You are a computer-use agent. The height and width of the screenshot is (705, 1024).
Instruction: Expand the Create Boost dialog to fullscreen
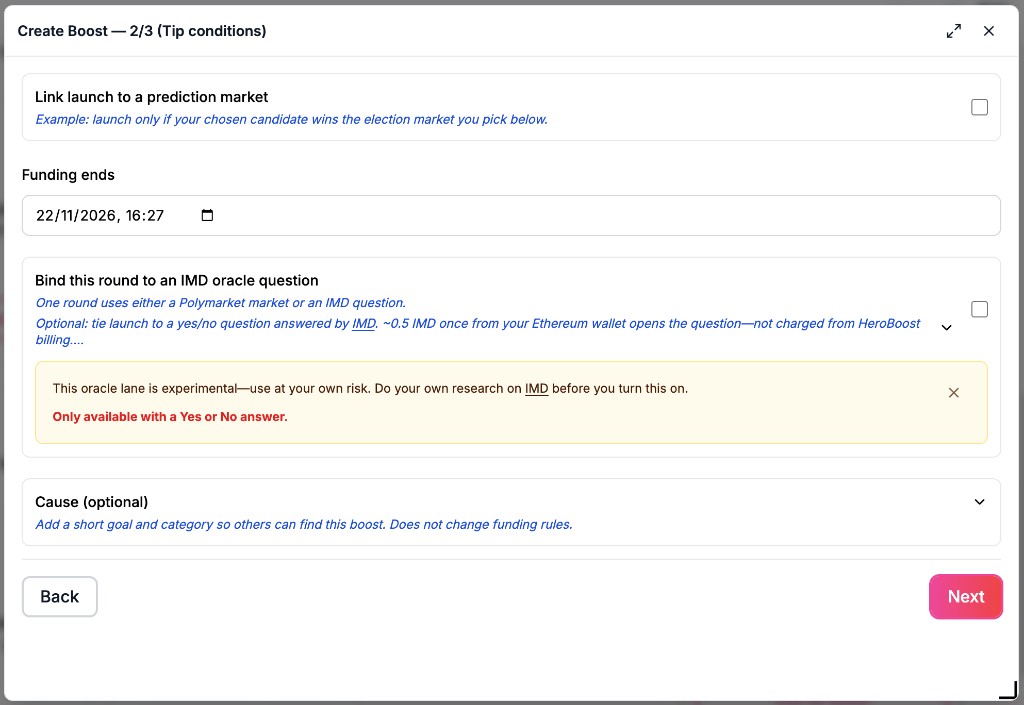pyautogui.click(x=953, y=31)
